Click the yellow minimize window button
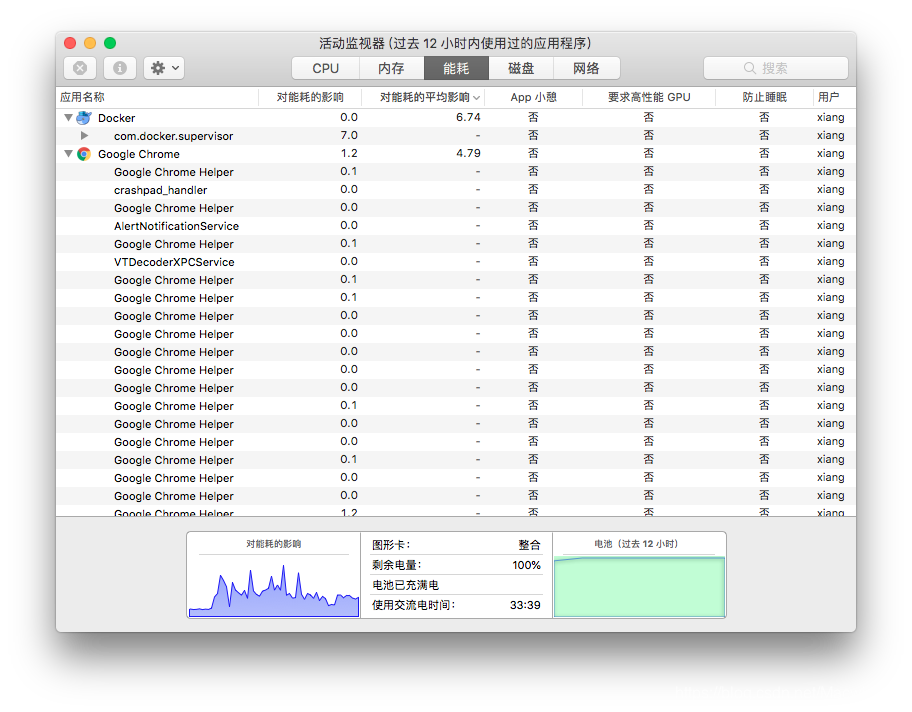This screenshot has height=712, width=912. pos(90,43)
